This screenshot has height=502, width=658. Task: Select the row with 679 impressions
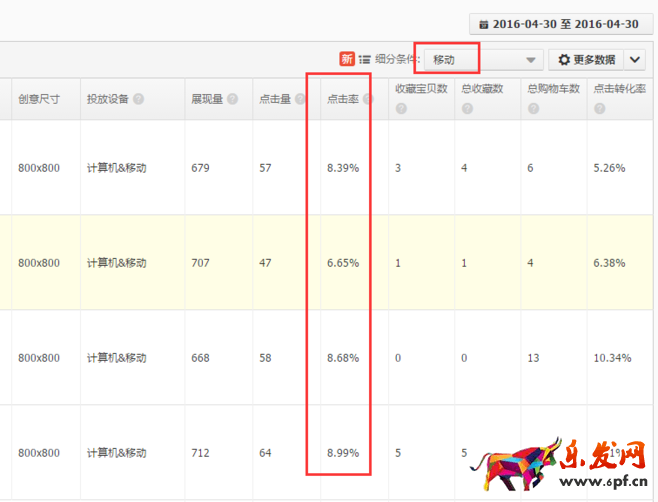tap(200, 168)
